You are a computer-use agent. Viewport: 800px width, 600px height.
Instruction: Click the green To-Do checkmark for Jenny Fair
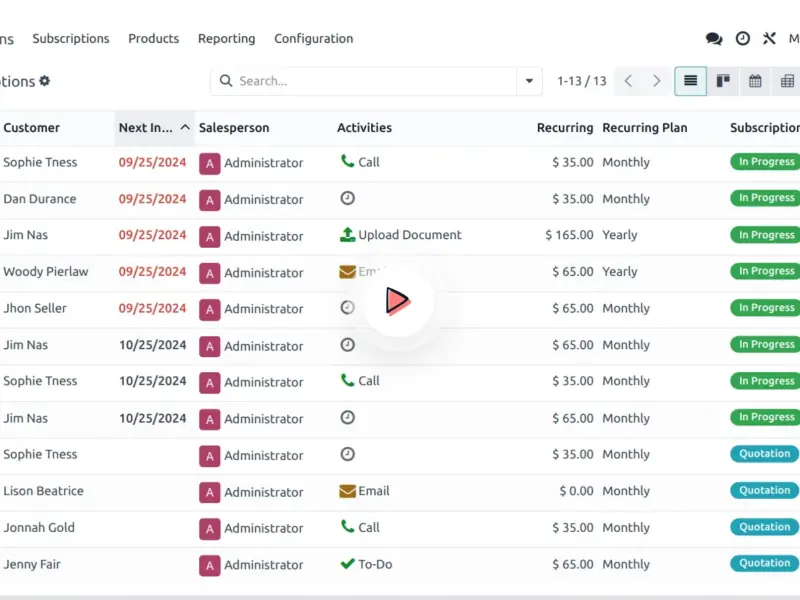click(x=347, y=564)
